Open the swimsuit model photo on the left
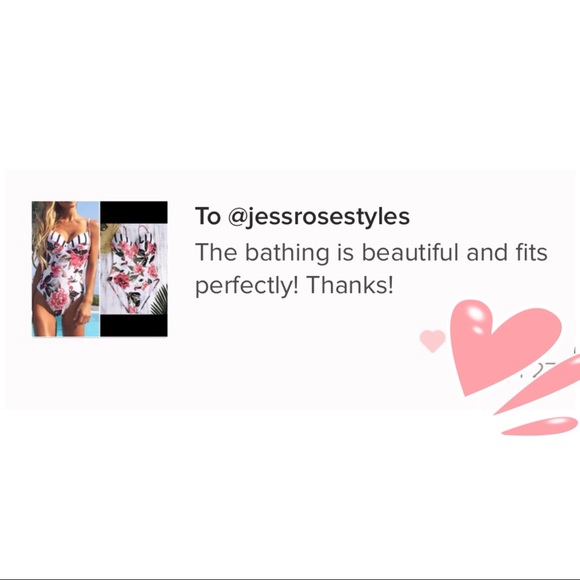The width and height of the screenshot is (580, 580). (x=65, y=269)
